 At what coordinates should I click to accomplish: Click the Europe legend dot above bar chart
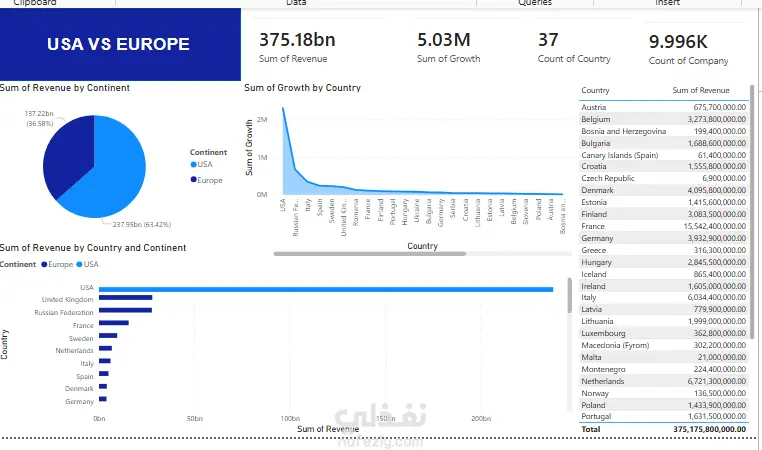(44, 264)
